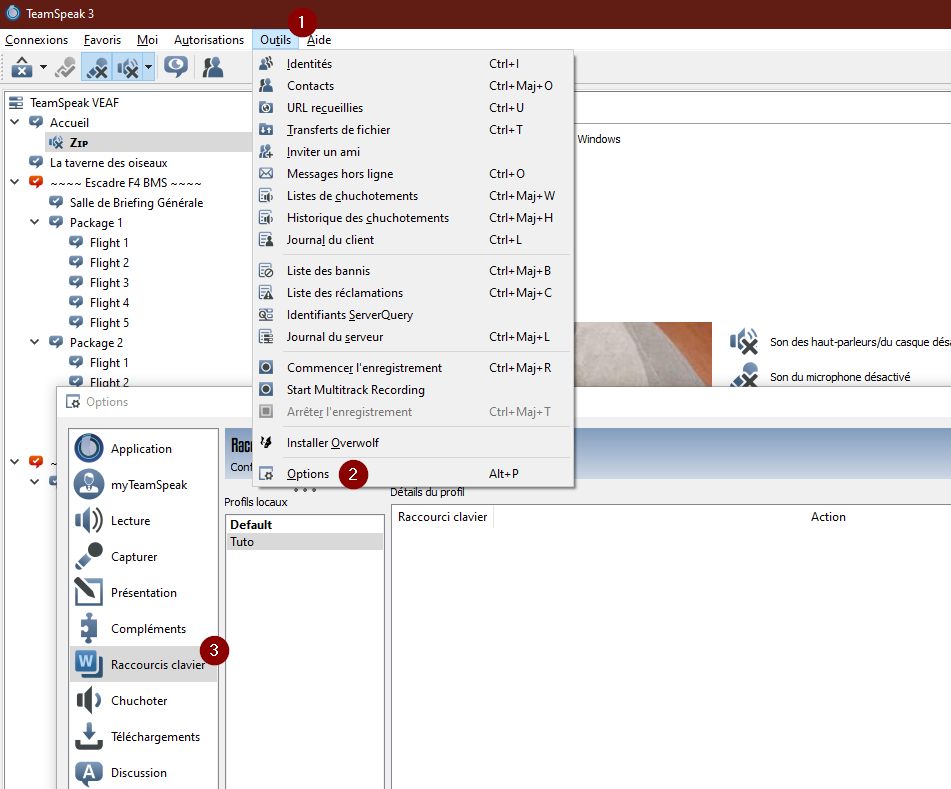Click Commencer l'enregistrement menu entry

pyautogui.click(x=364, y=368)
